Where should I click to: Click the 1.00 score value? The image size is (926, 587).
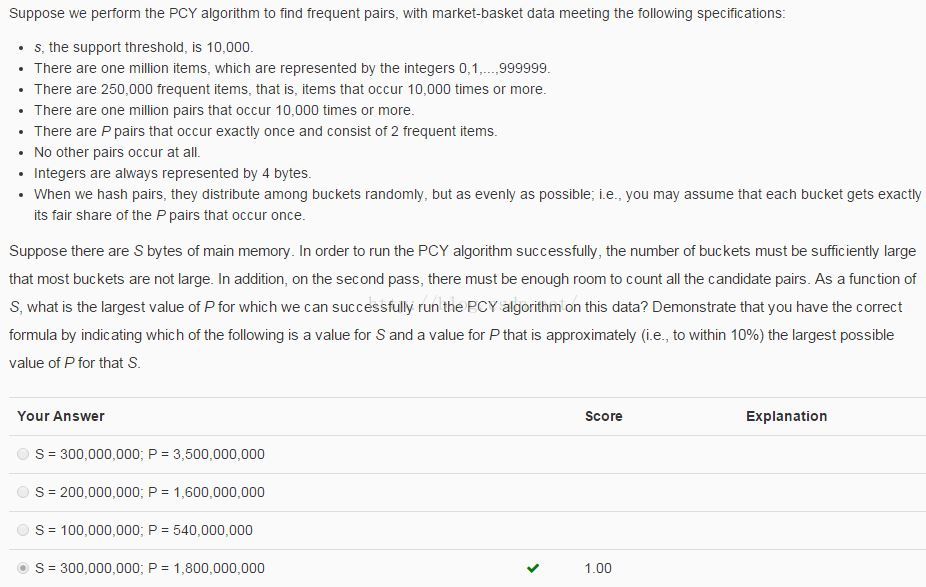[x=598, y=568]
